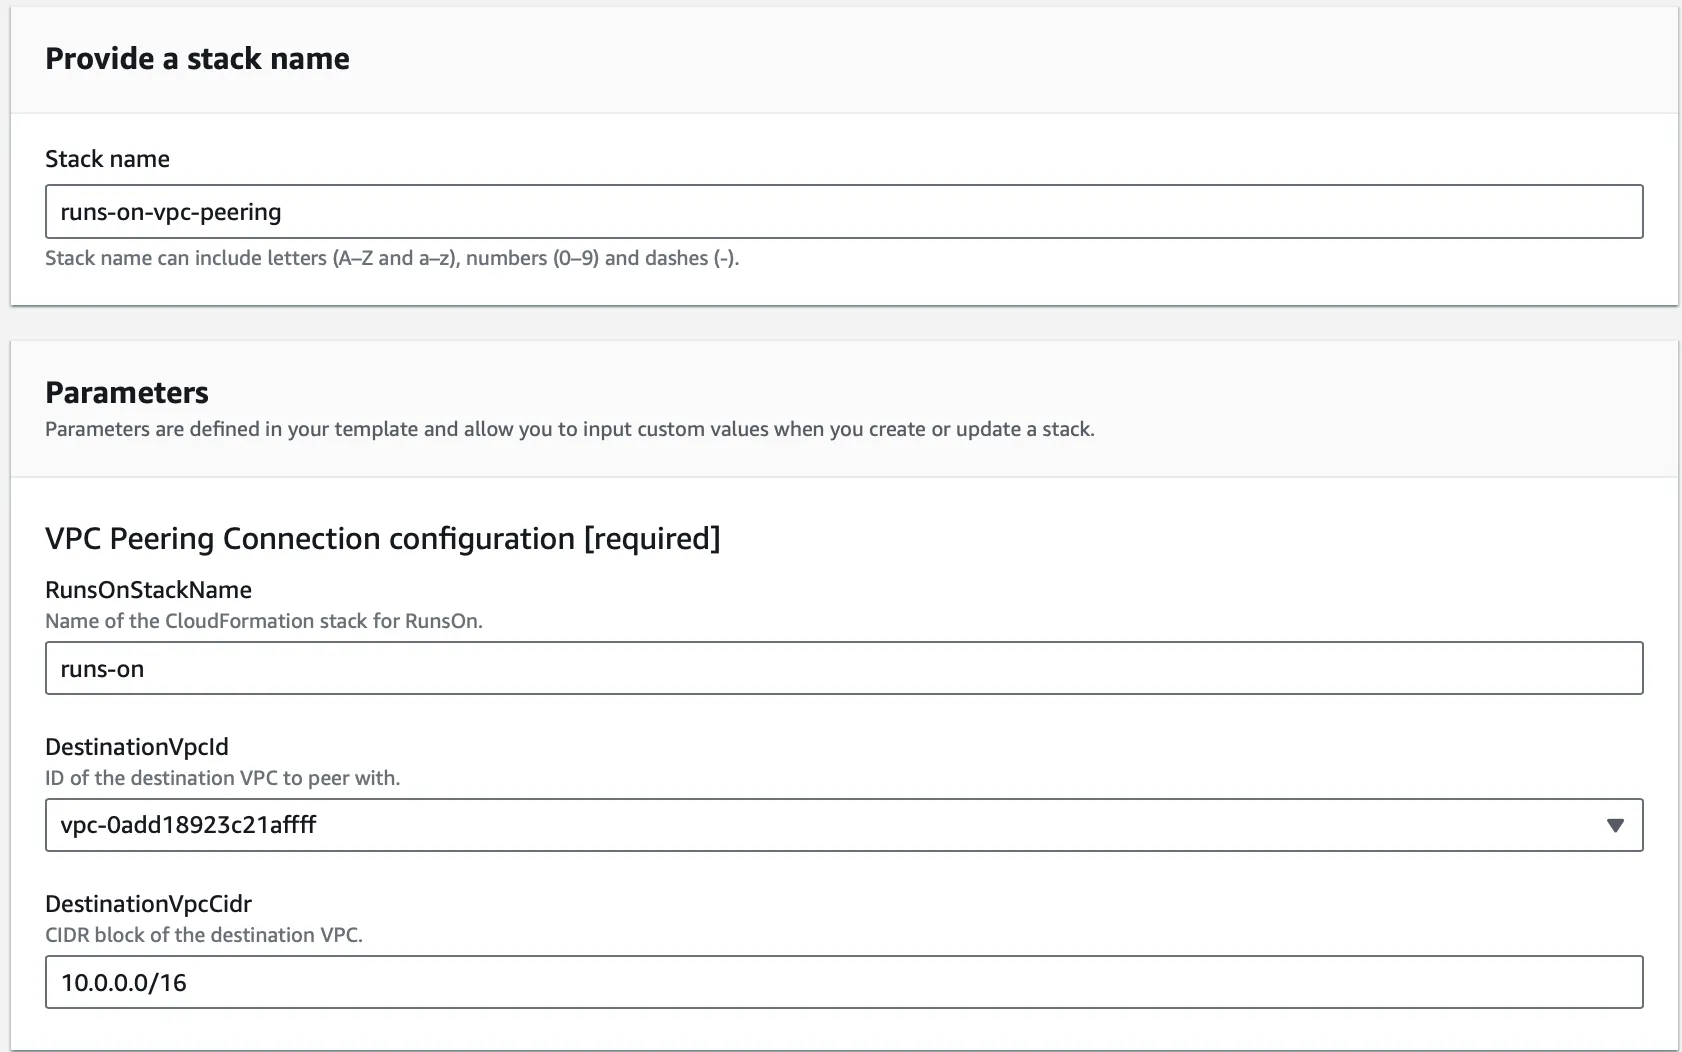Click the Stack name input field
Image resolution: width=1682 pixels, height=1052 pixels.
[x=700, y=211]
